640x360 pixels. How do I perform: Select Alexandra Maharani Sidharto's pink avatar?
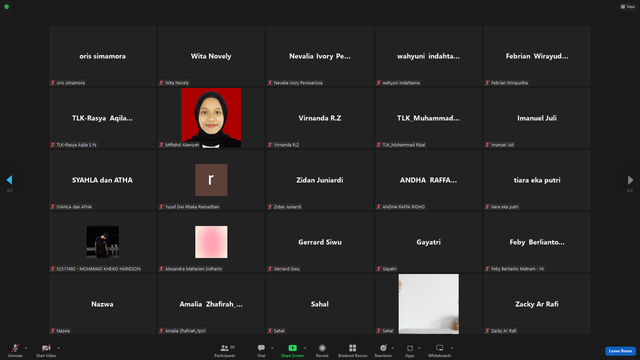[211, 242]
